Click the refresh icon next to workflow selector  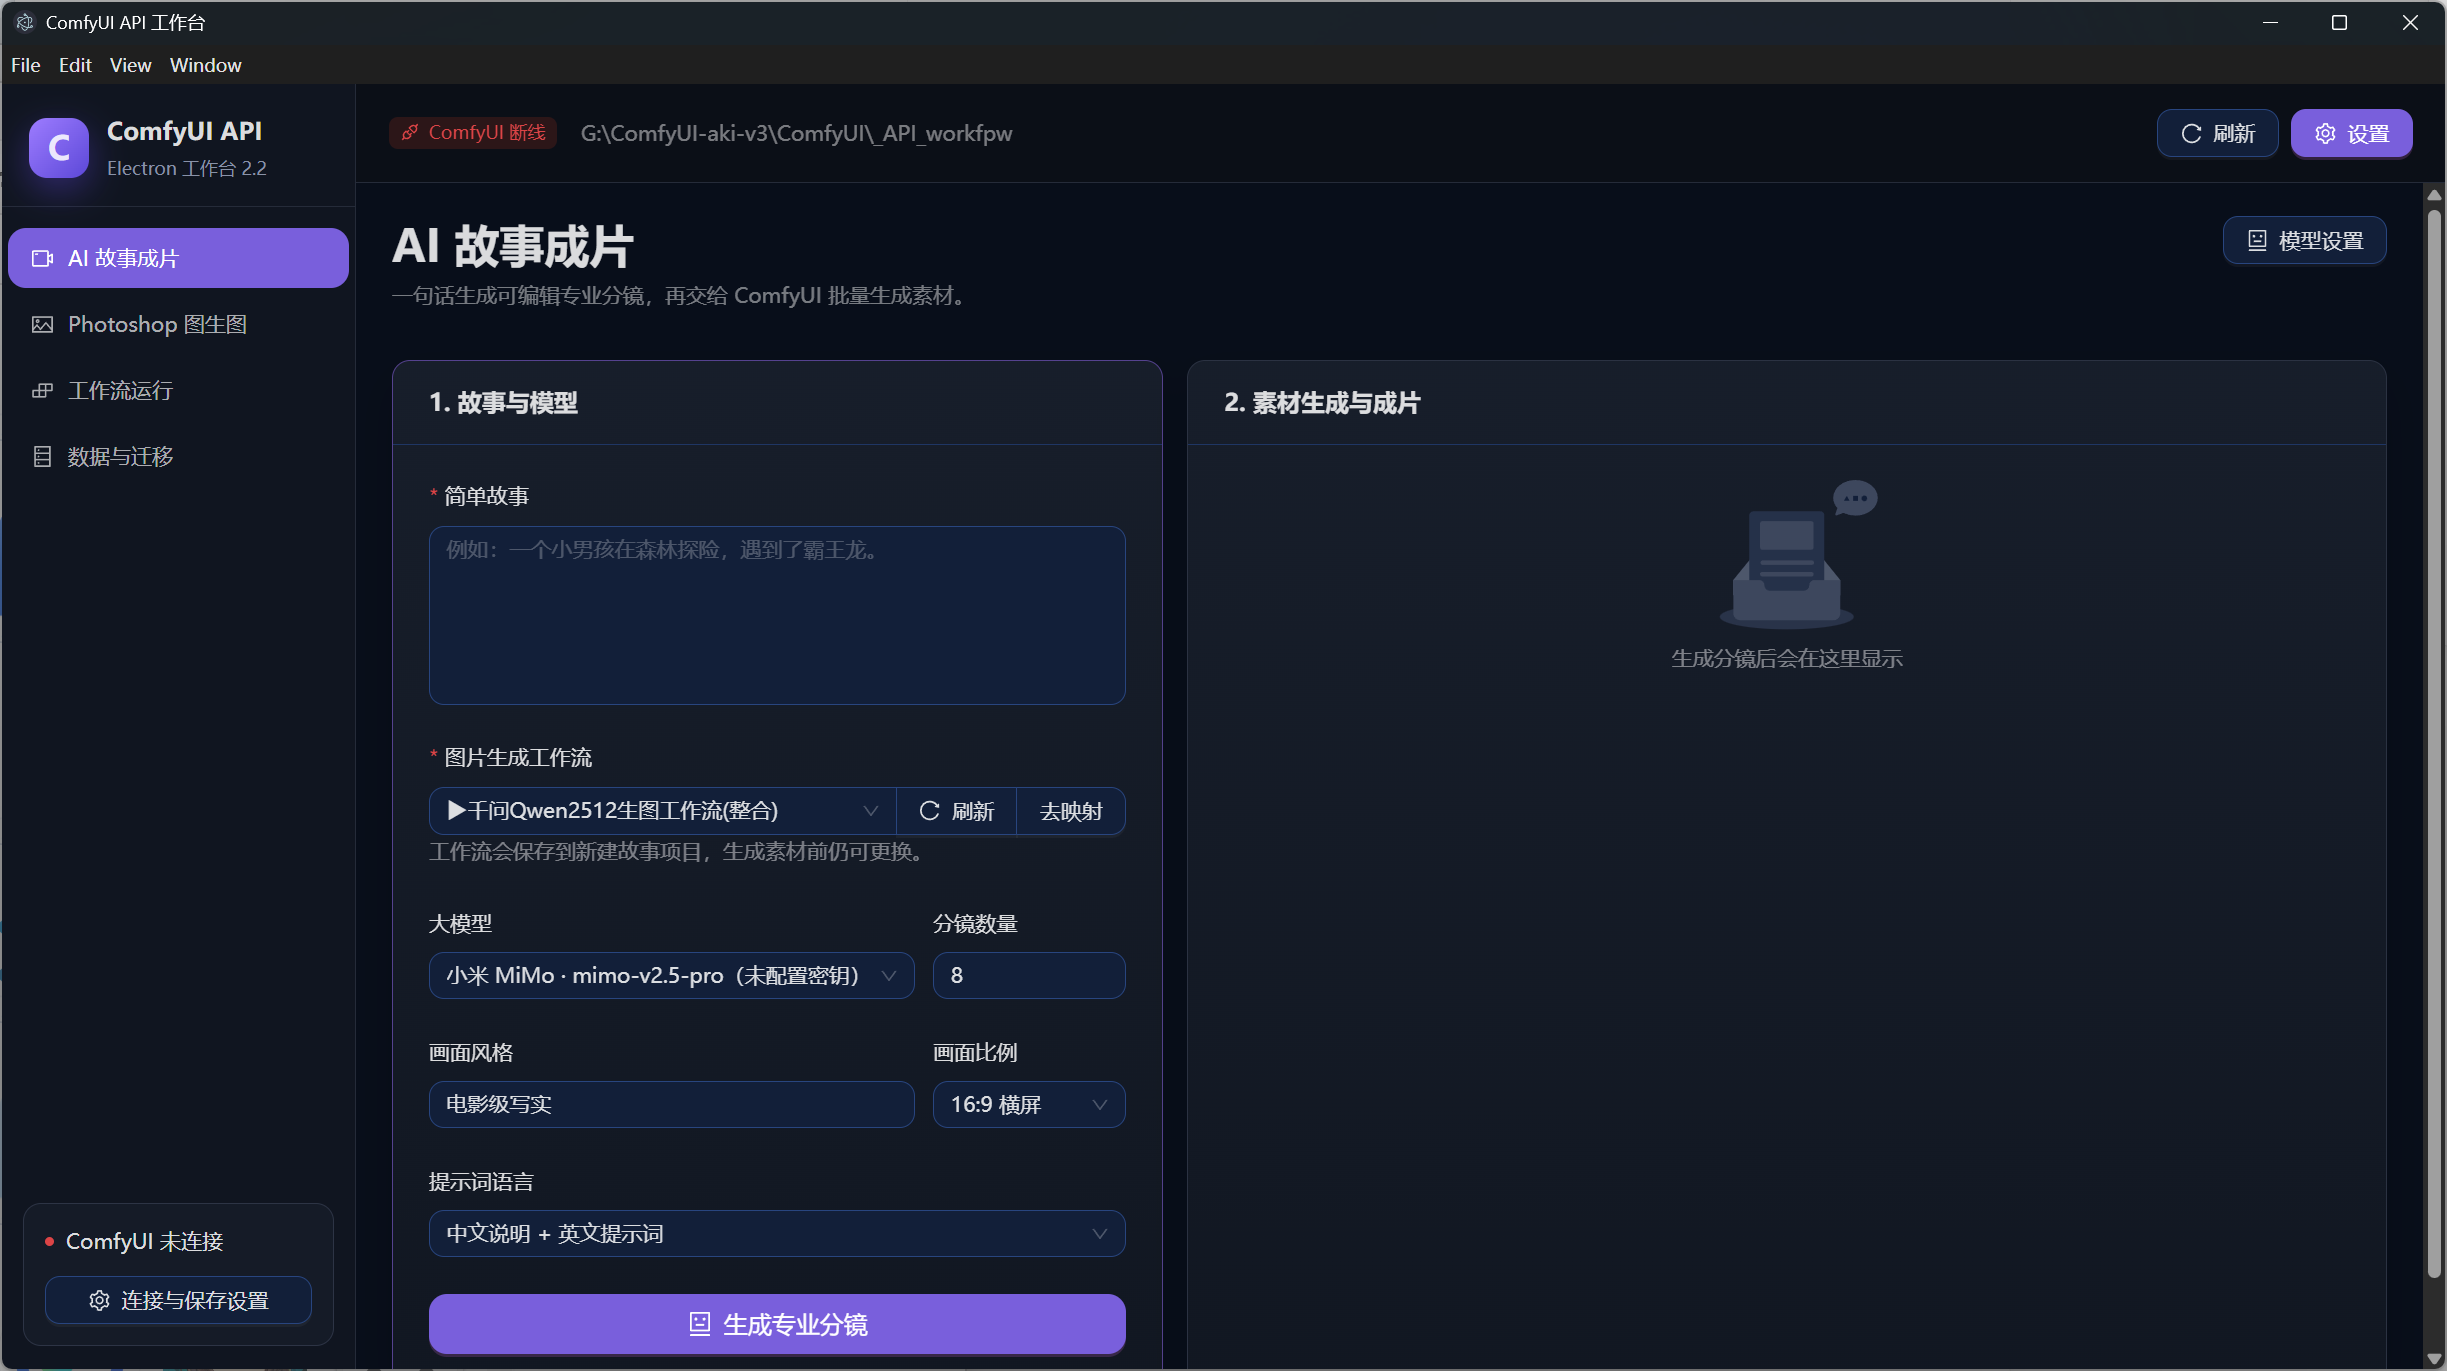tap(930, 811)
